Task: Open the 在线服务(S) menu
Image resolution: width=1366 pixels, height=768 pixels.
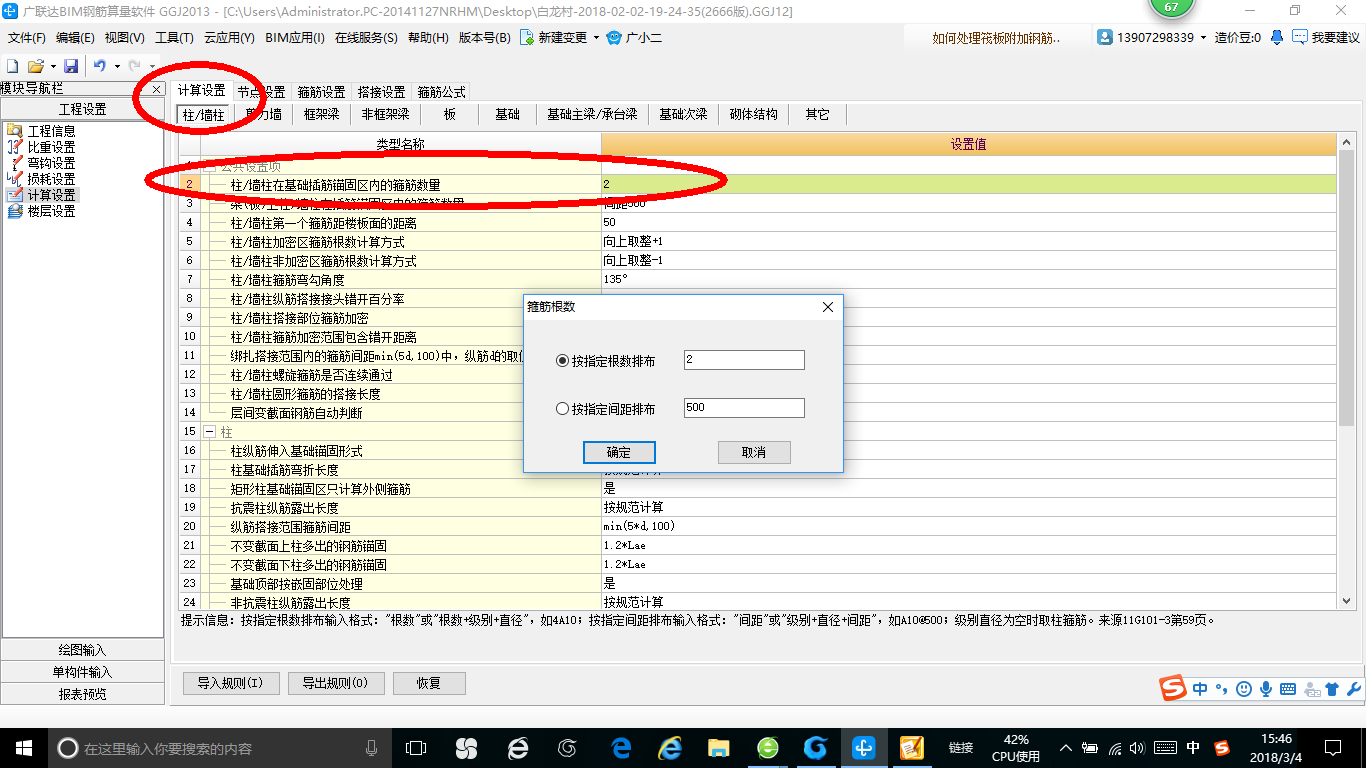Action: (366, 38)
